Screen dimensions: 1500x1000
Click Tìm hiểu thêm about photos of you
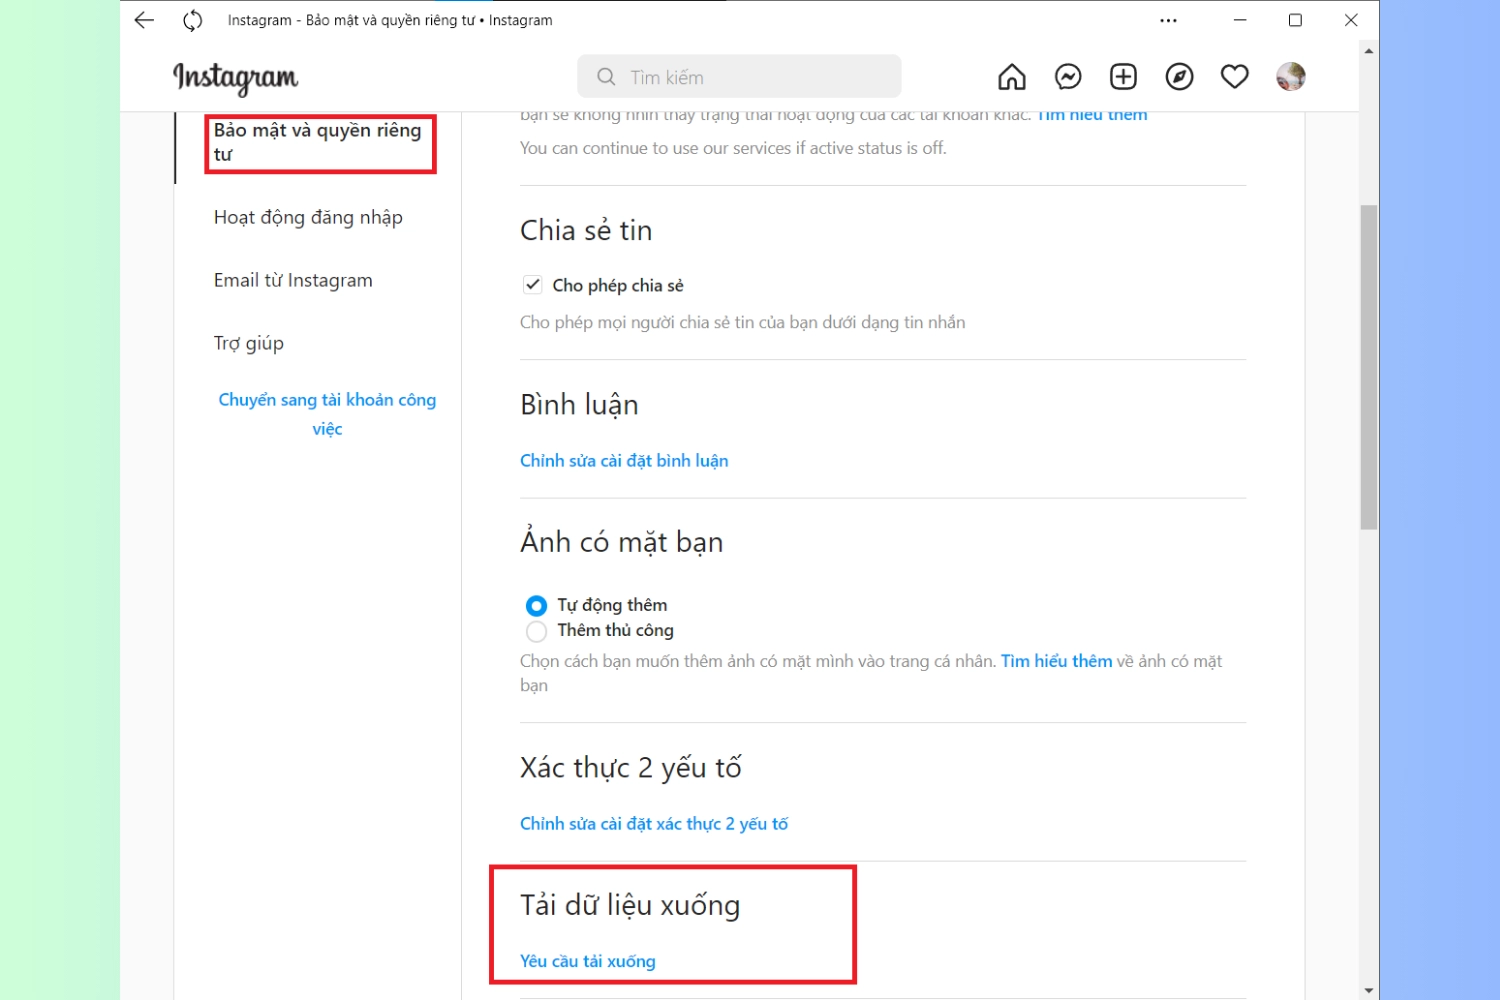tap(1056, 661)
